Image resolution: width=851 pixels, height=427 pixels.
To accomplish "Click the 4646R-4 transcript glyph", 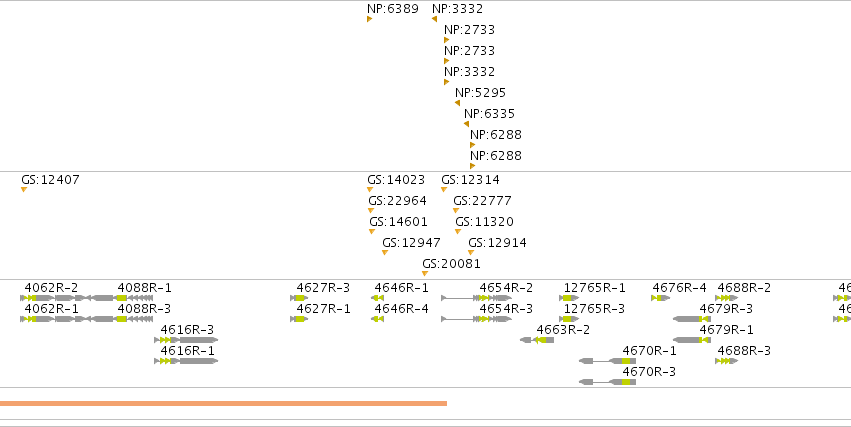I will click(x=378, y=319).
